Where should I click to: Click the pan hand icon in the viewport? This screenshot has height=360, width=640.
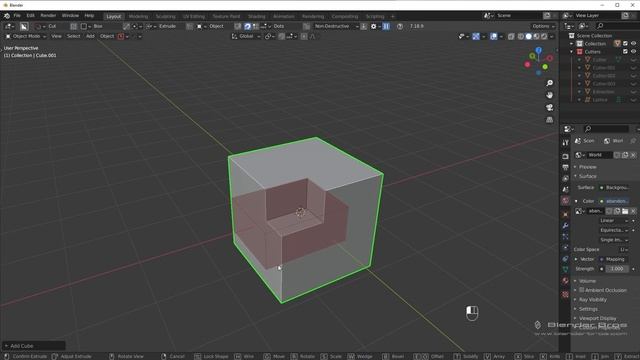tap(549, 95)
